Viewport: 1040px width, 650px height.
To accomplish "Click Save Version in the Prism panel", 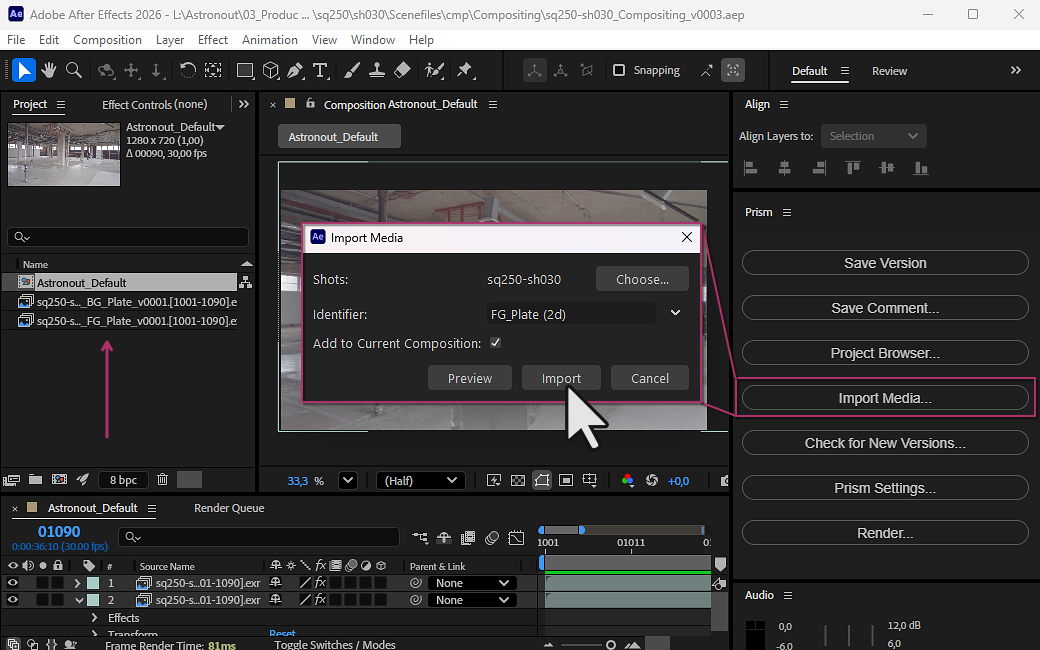I will tap(884, 262).
